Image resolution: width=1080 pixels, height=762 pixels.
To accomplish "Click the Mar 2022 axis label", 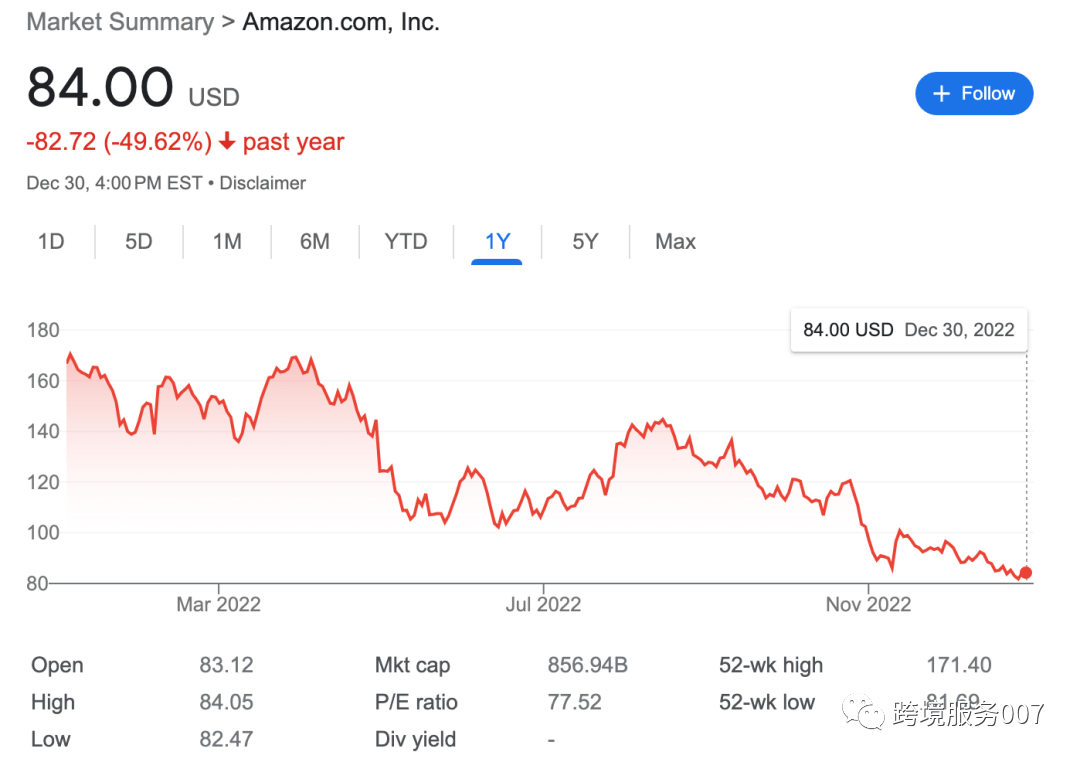I will point(218,604).
